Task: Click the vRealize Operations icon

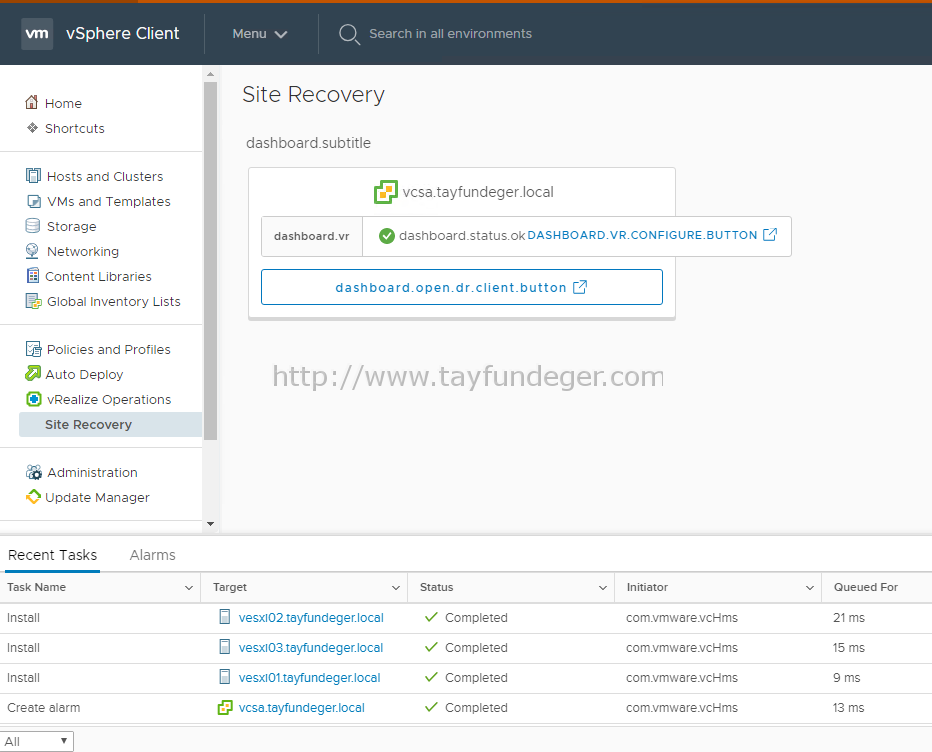Action: coord(34,399)
